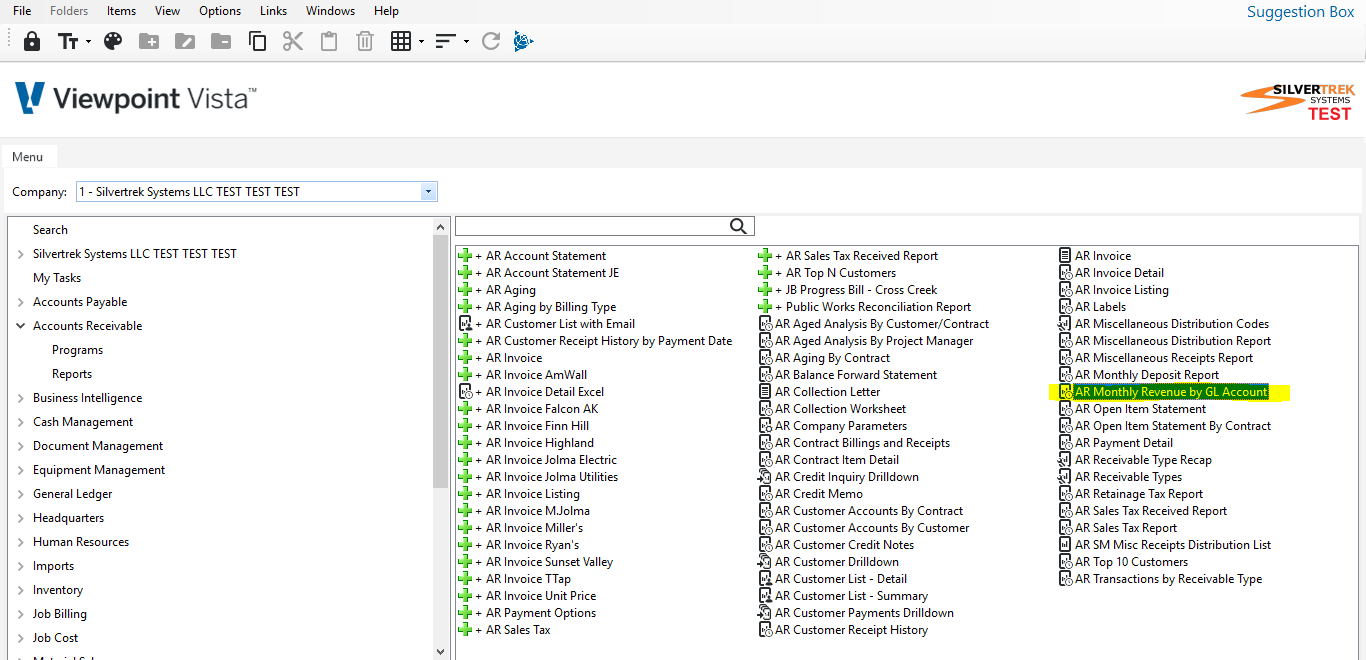Click the lock icon in the toolbar
The image size is (1366, 660).
32,41
